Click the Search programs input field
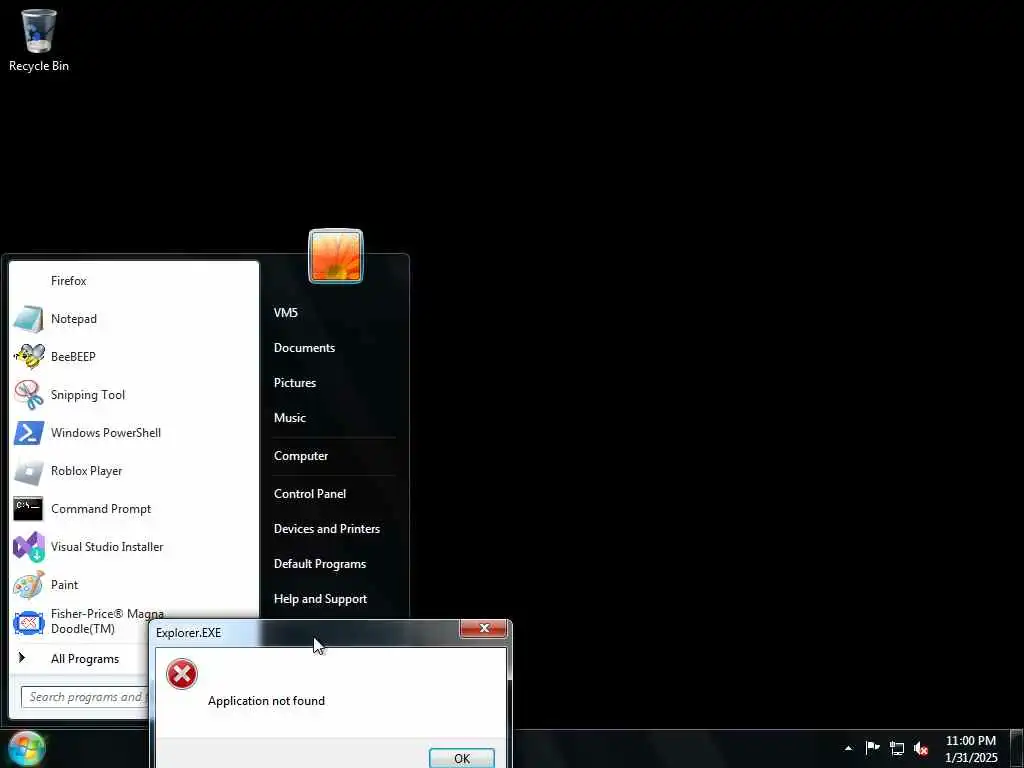 [84, 697]
